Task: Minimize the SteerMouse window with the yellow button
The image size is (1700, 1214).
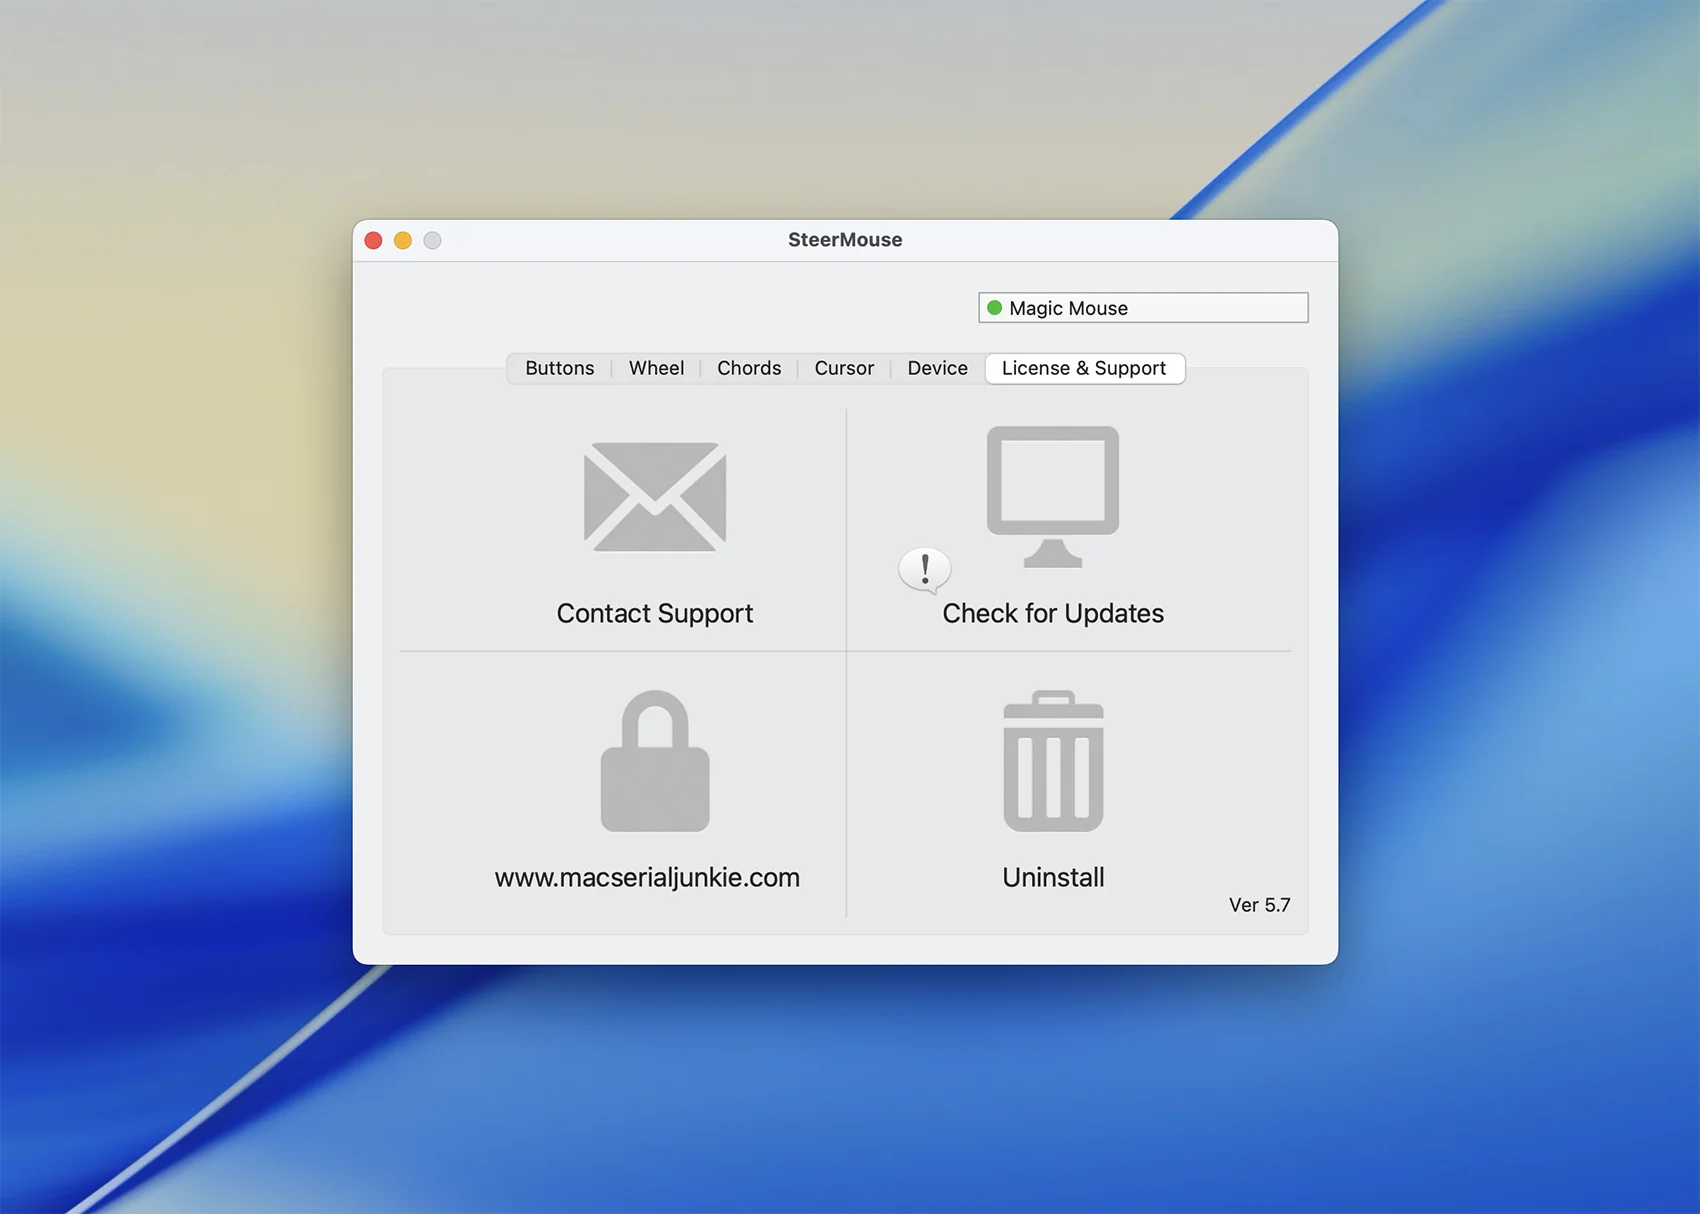Action: [403, 240]
